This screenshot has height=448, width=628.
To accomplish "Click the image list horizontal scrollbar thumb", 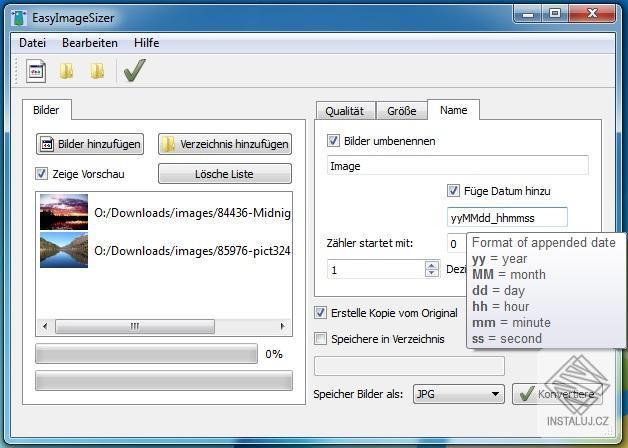I will pos(135,326).
